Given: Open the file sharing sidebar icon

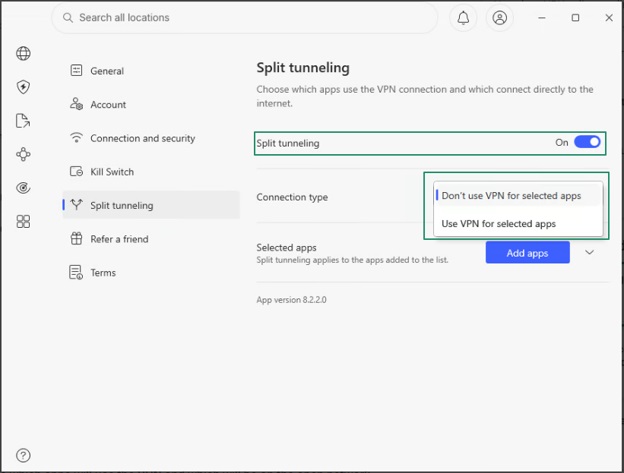Looking at the screenshot, I should [x=23, y=121].
